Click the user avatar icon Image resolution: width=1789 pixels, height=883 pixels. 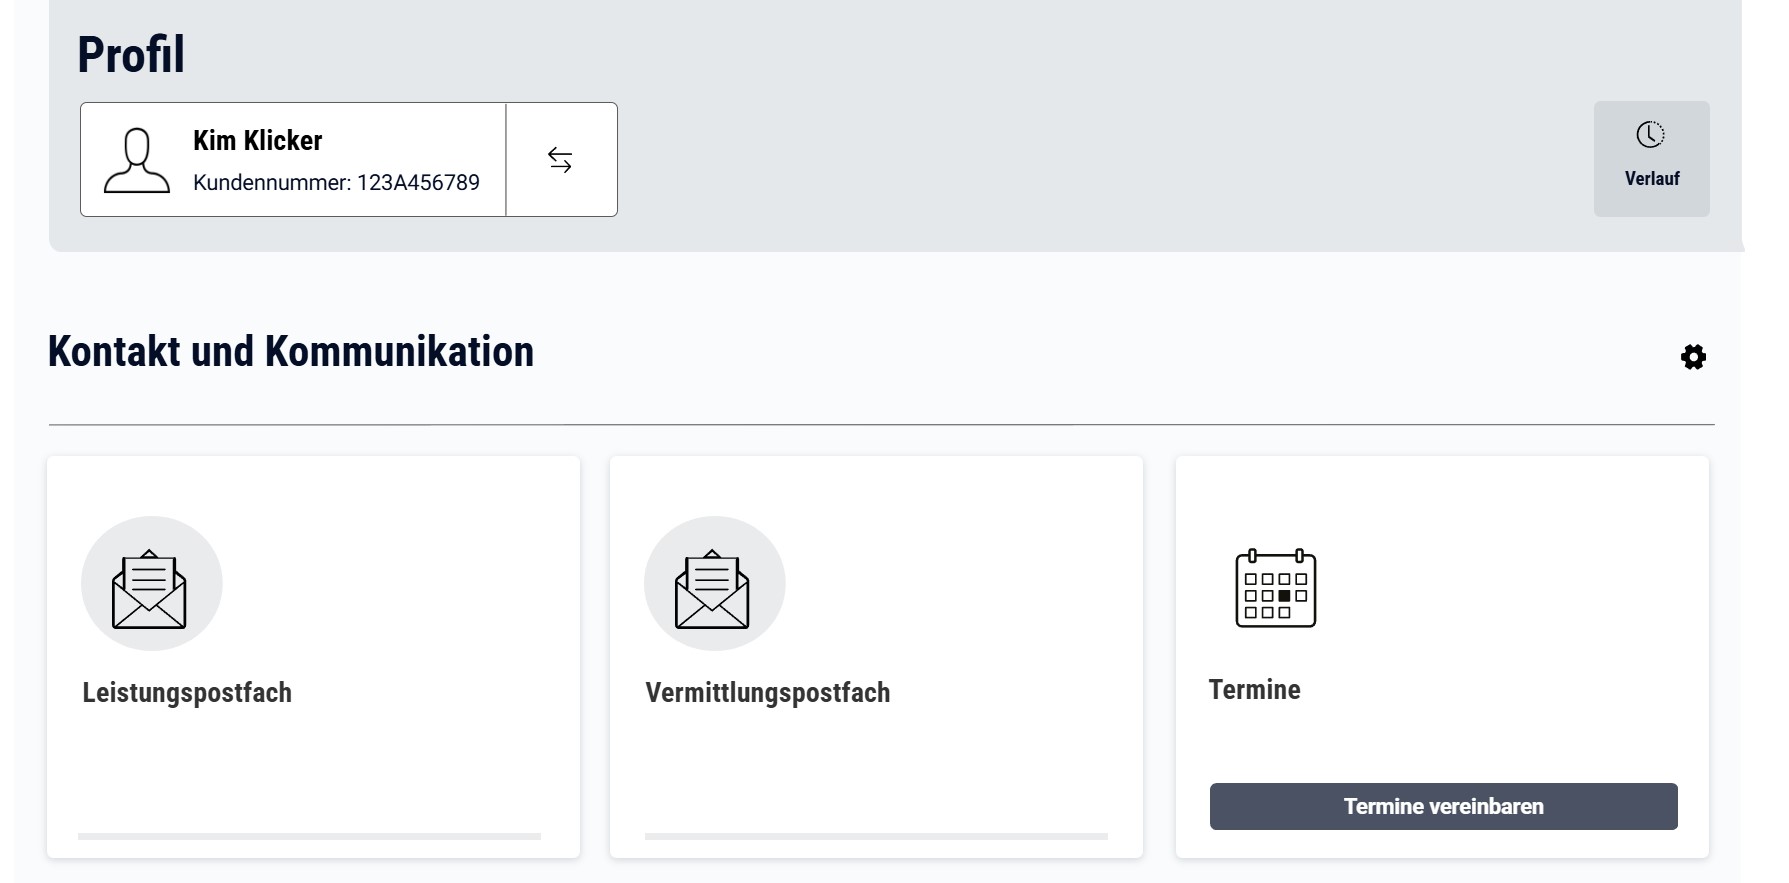click(137, 160)
